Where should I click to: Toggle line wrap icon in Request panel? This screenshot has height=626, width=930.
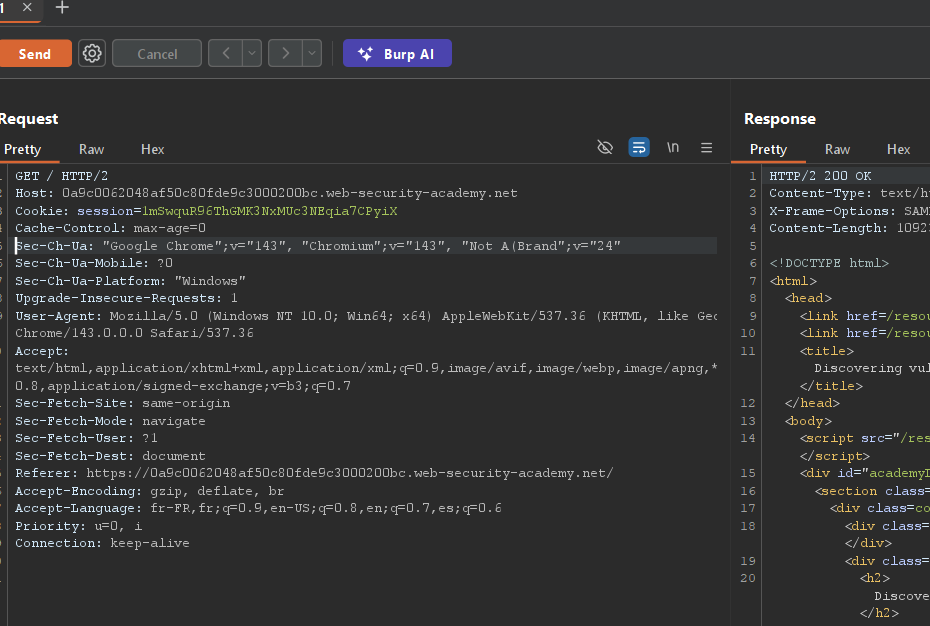pos(639,148)
